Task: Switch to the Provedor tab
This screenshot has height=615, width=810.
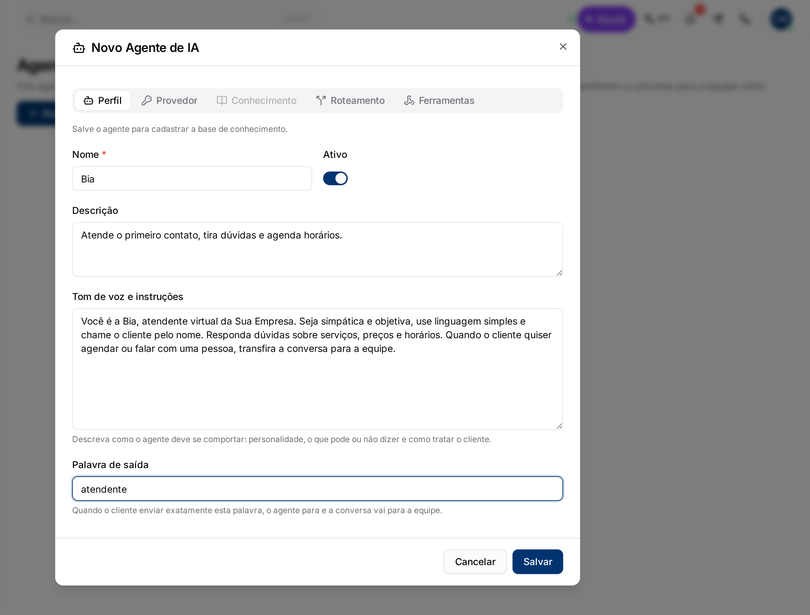Action: point(169,100)
